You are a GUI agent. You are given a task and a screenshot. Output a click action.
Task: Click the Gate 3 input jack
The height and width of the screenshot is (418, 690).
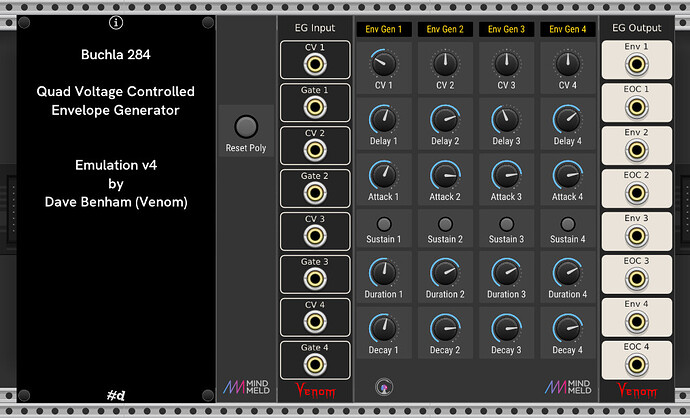pyautogui.click(x=315, y=279)
